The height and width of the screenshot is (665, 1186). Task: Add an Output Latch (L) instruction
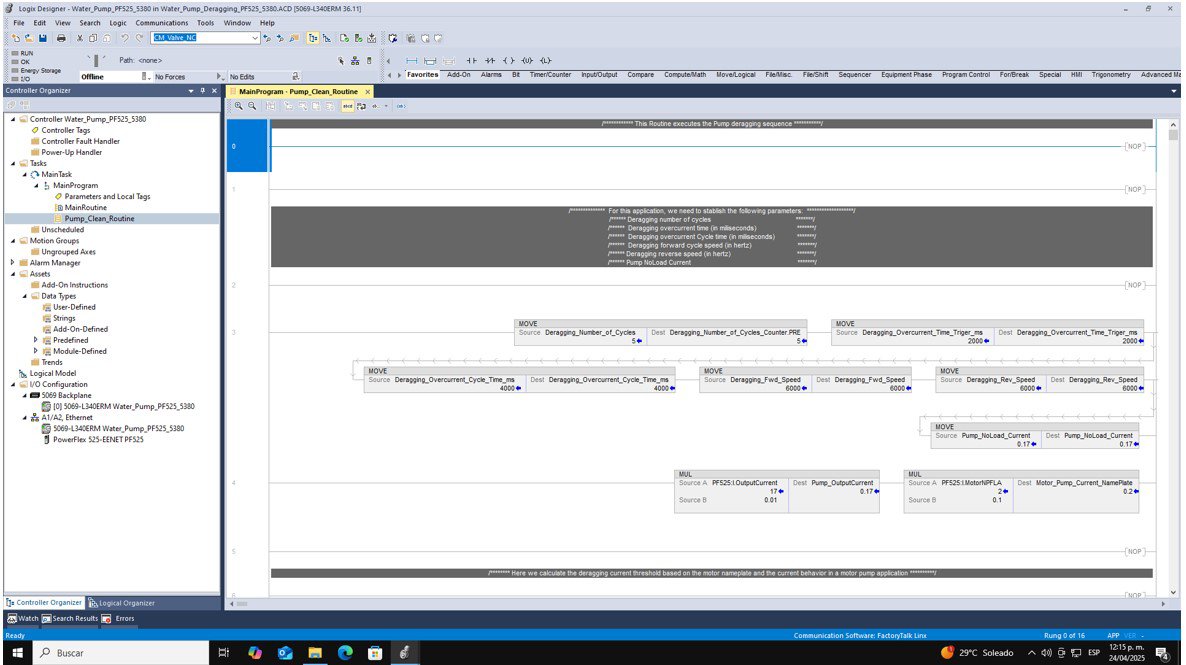[x=545, y=61]
